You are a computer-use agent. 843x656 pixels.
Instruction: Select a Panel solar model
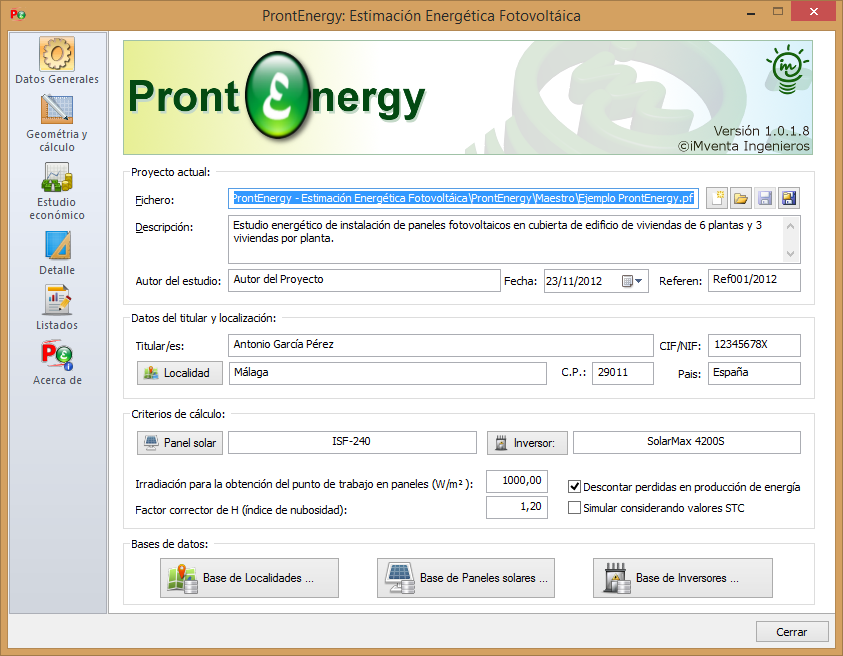pyautogui.click(x=180, y=443)
